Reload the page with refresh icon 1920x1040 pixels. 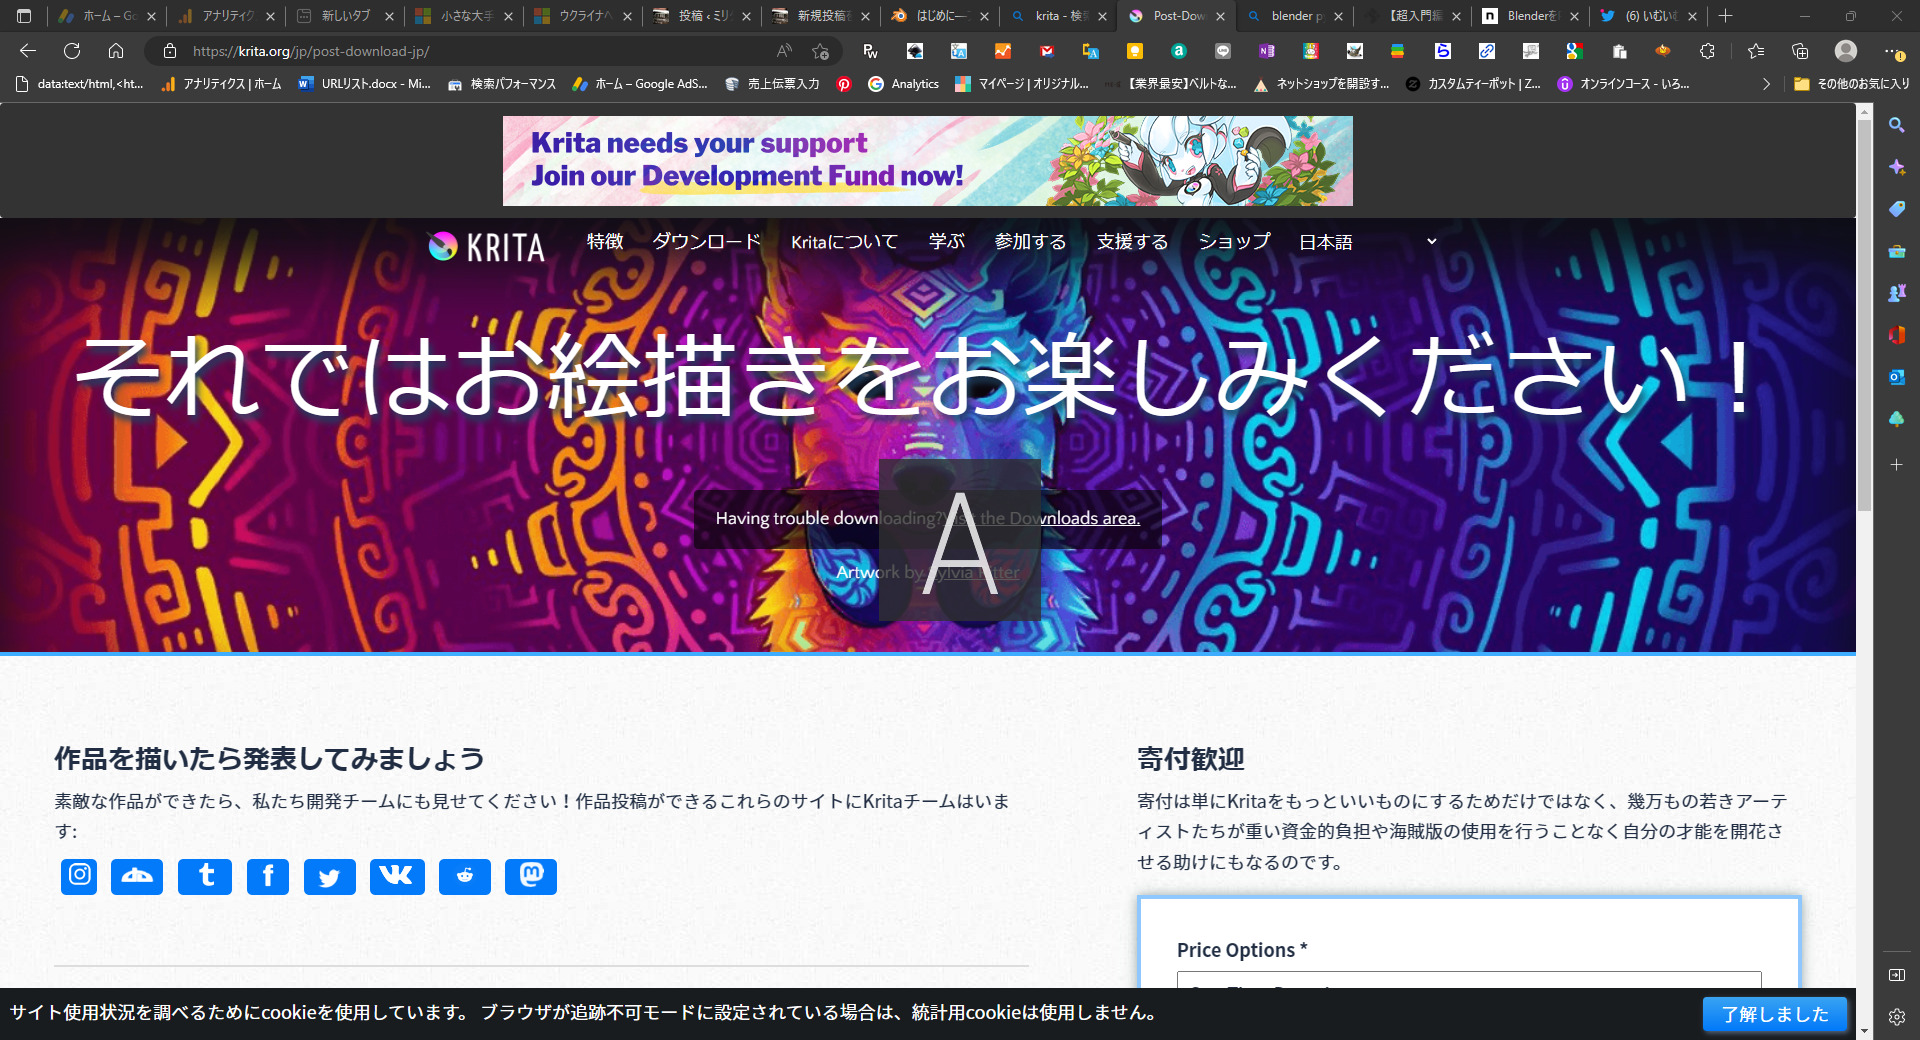(x=72, y=51)
